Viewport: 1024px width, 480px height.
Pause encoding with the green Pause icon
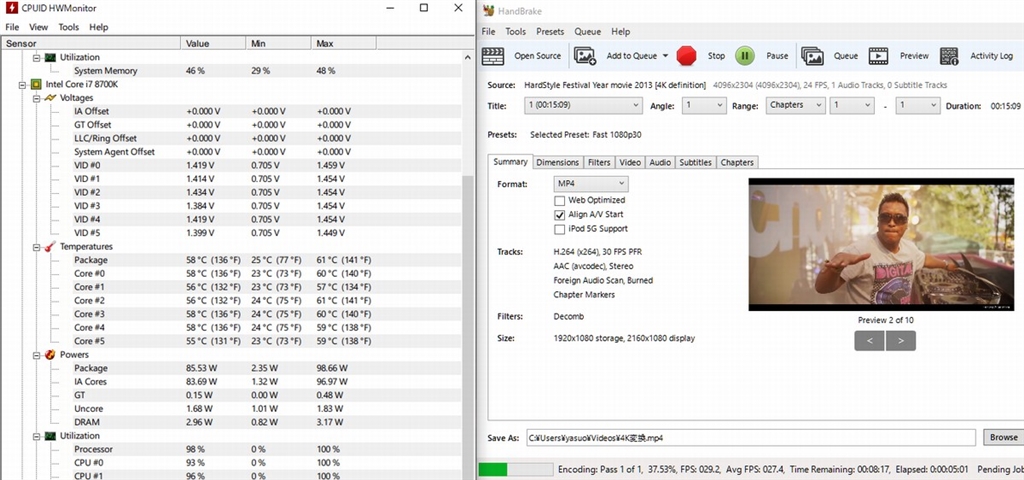[x=745, y=56]
